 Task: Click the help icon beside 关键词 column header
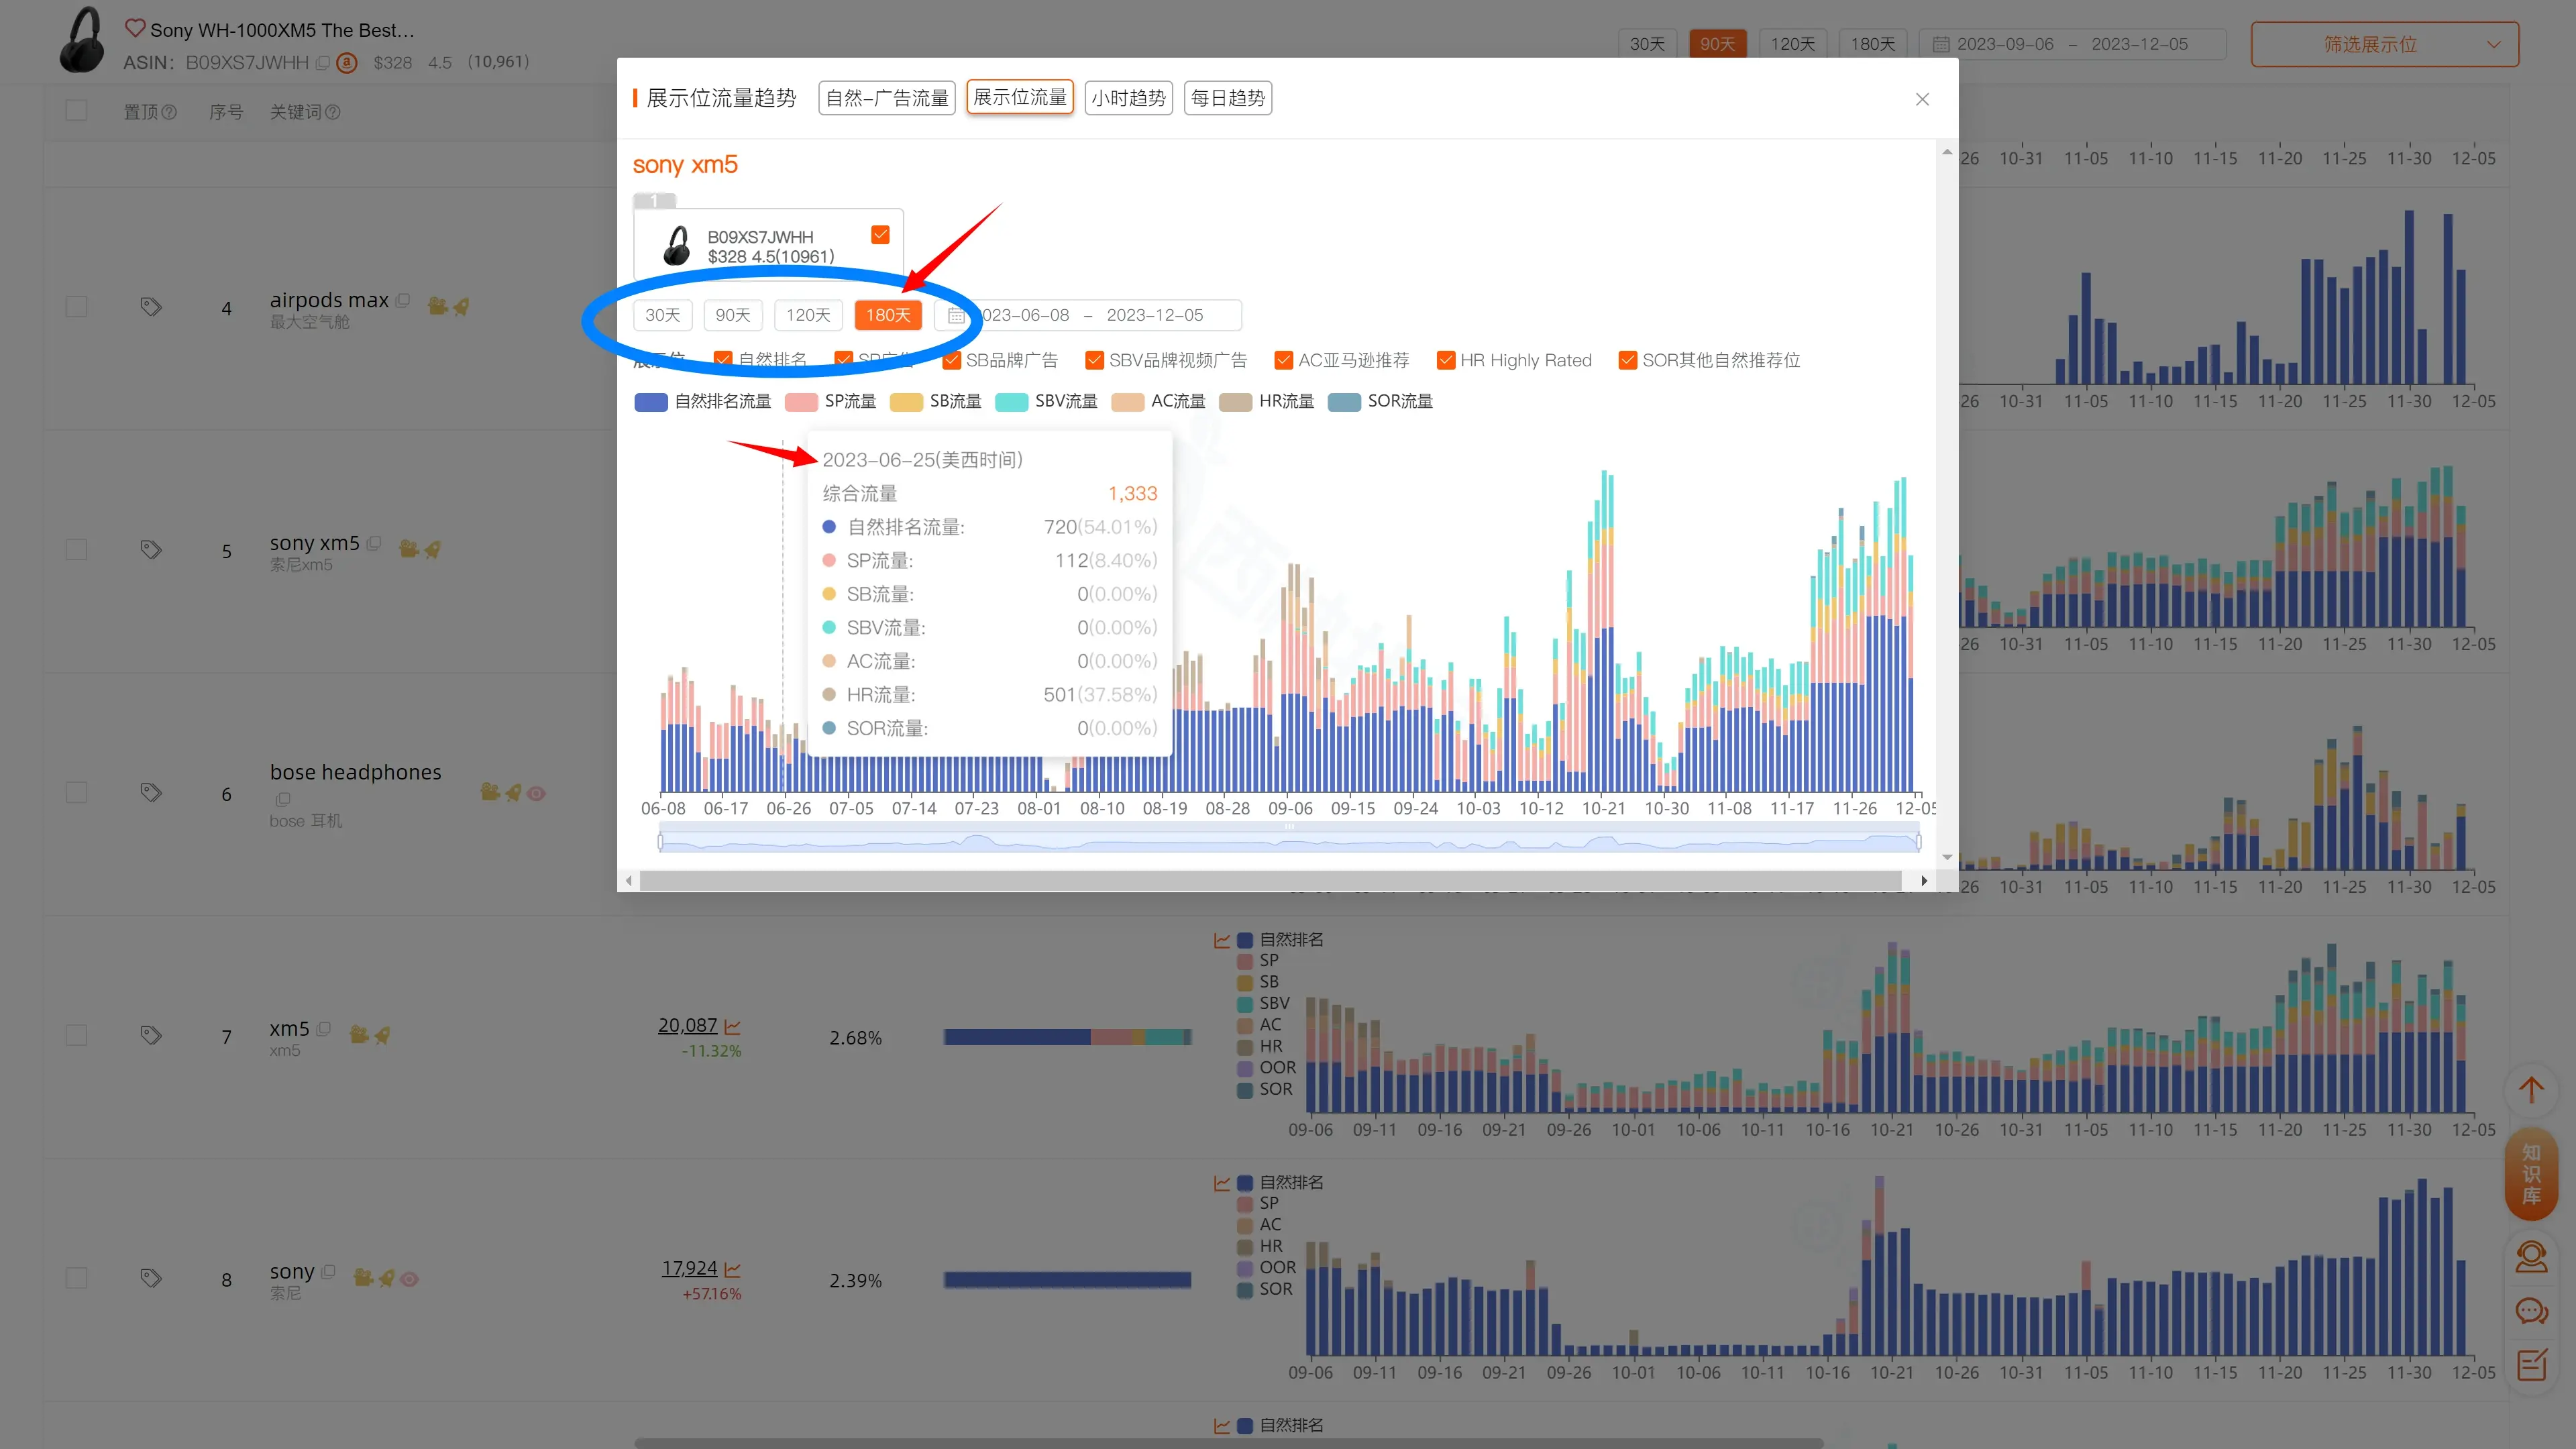coord(333,112)
